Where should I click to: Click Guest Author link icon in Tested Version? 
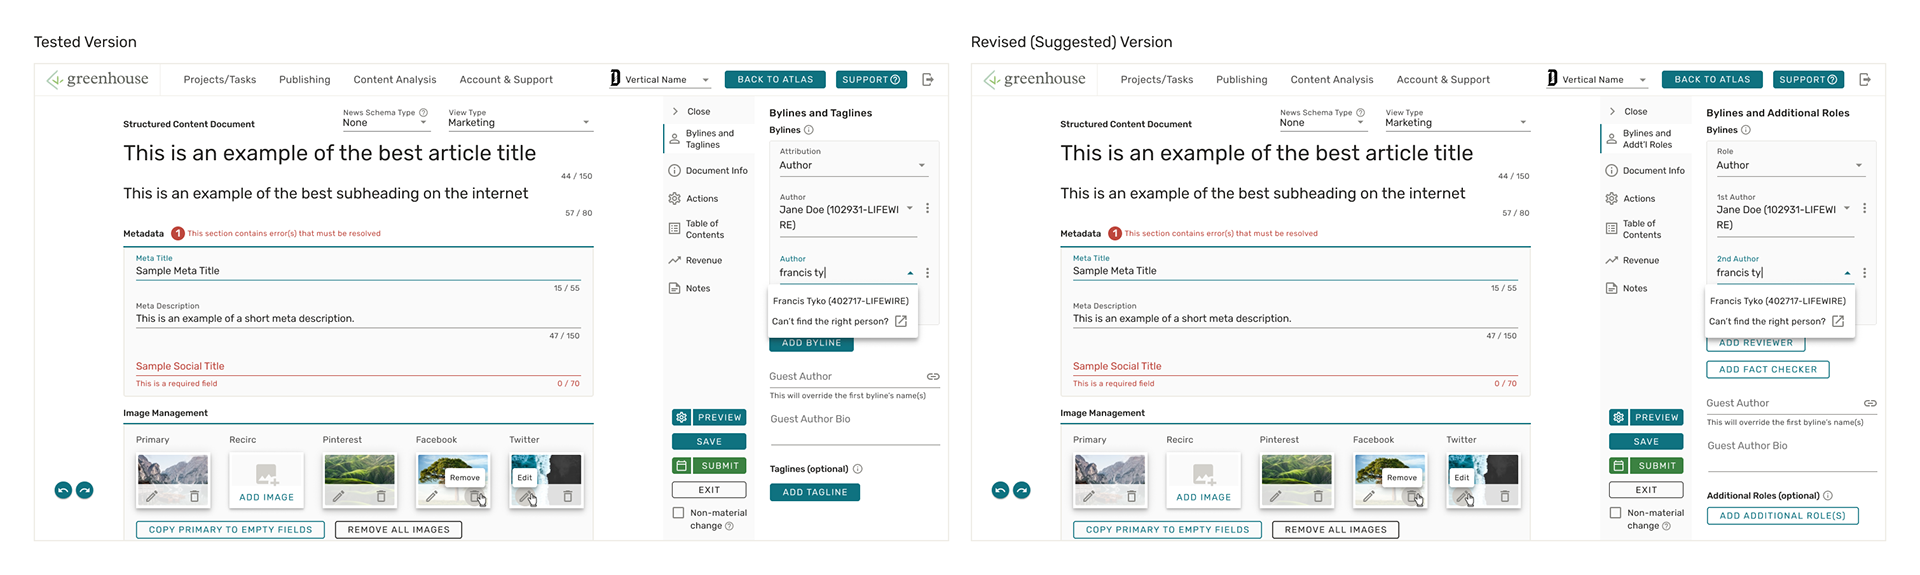click(933, 377)
